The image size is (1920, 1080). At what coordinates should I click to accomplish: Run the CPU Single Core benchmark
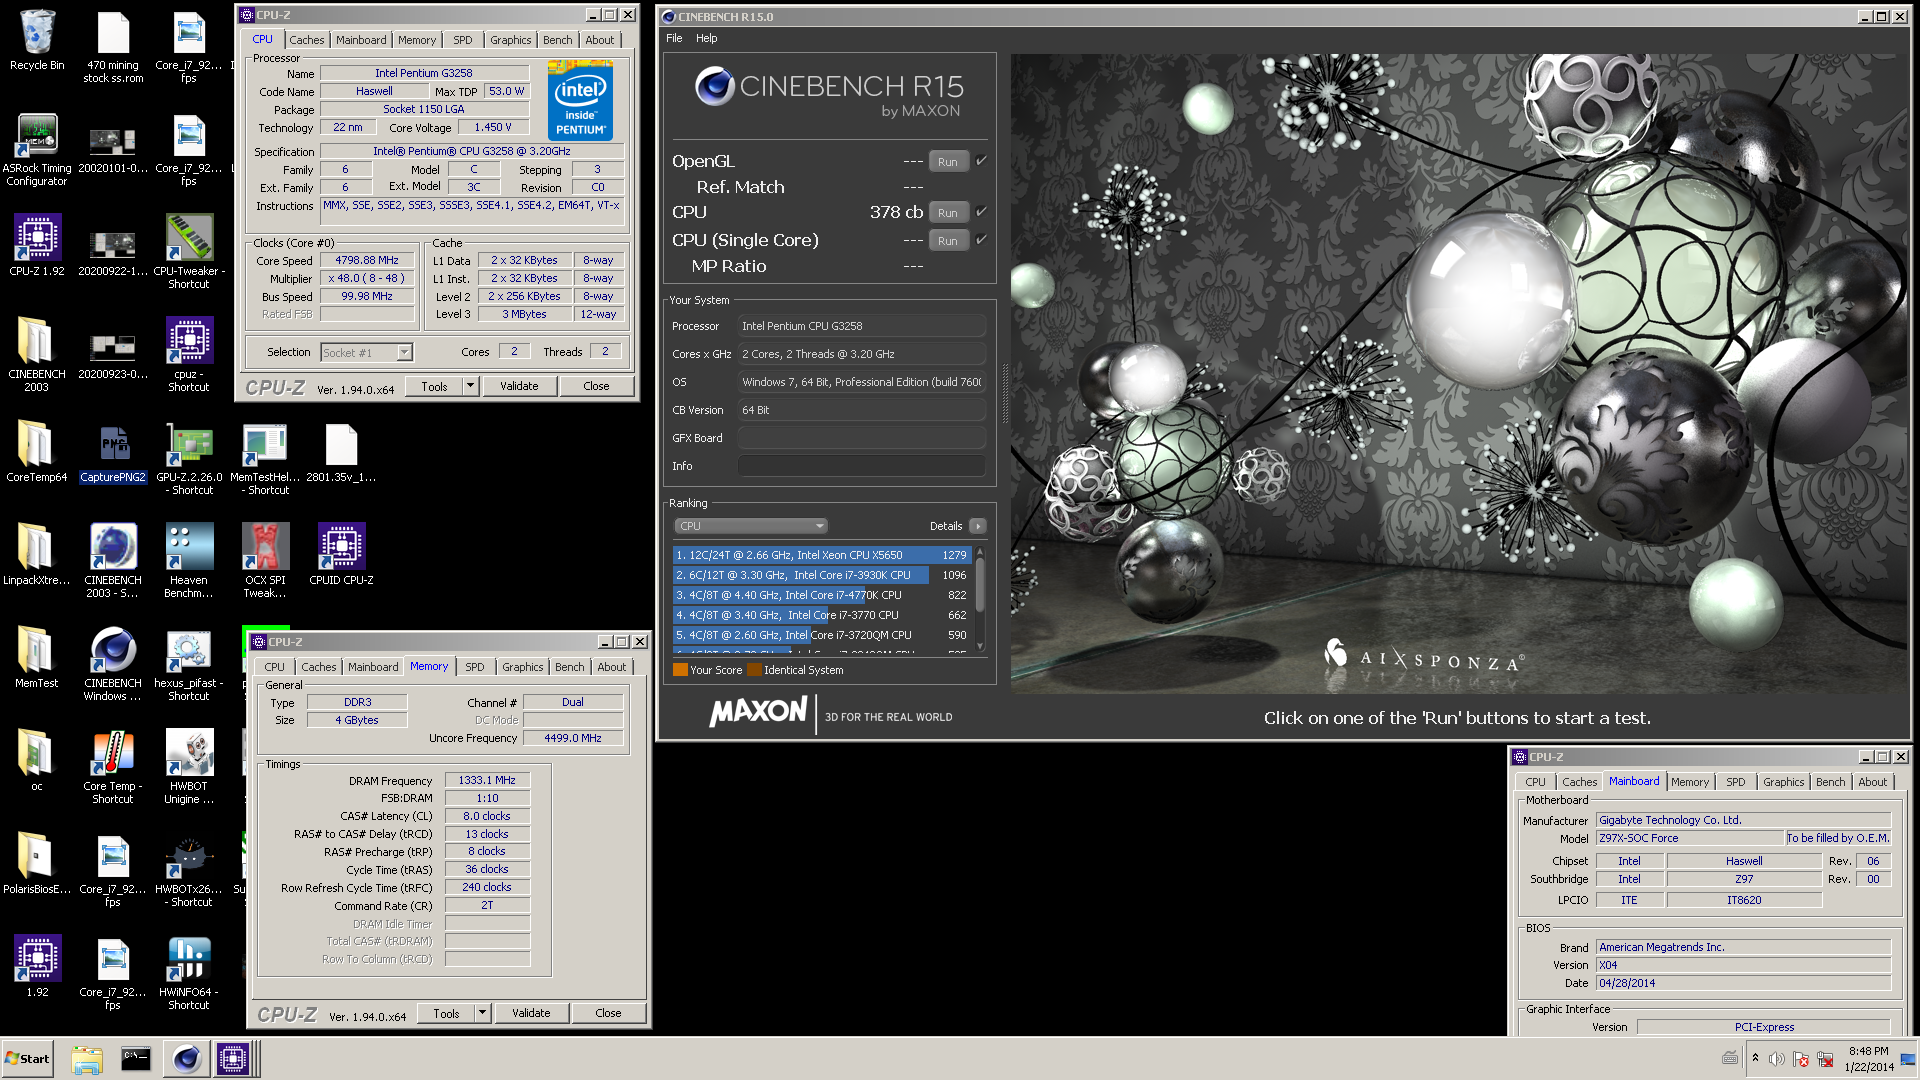click(x=948, y=241)
